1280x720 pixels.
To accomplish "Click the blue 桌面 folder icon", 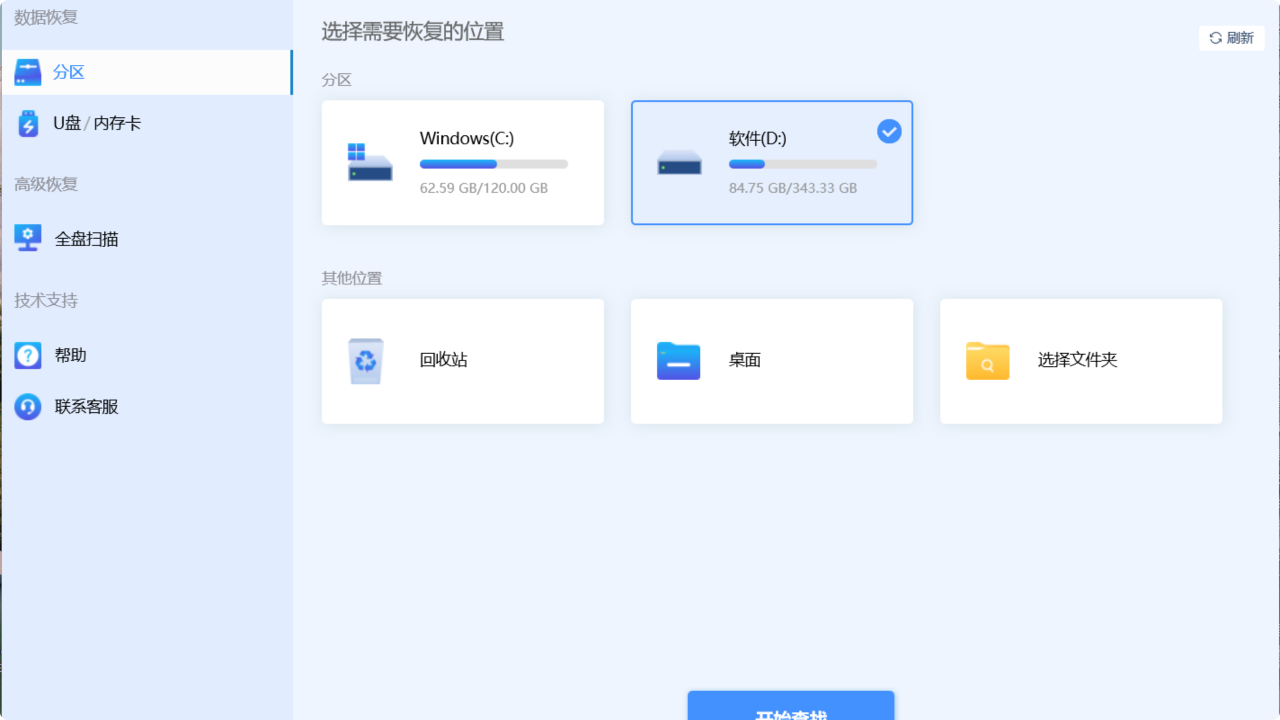I will [678, 361].
